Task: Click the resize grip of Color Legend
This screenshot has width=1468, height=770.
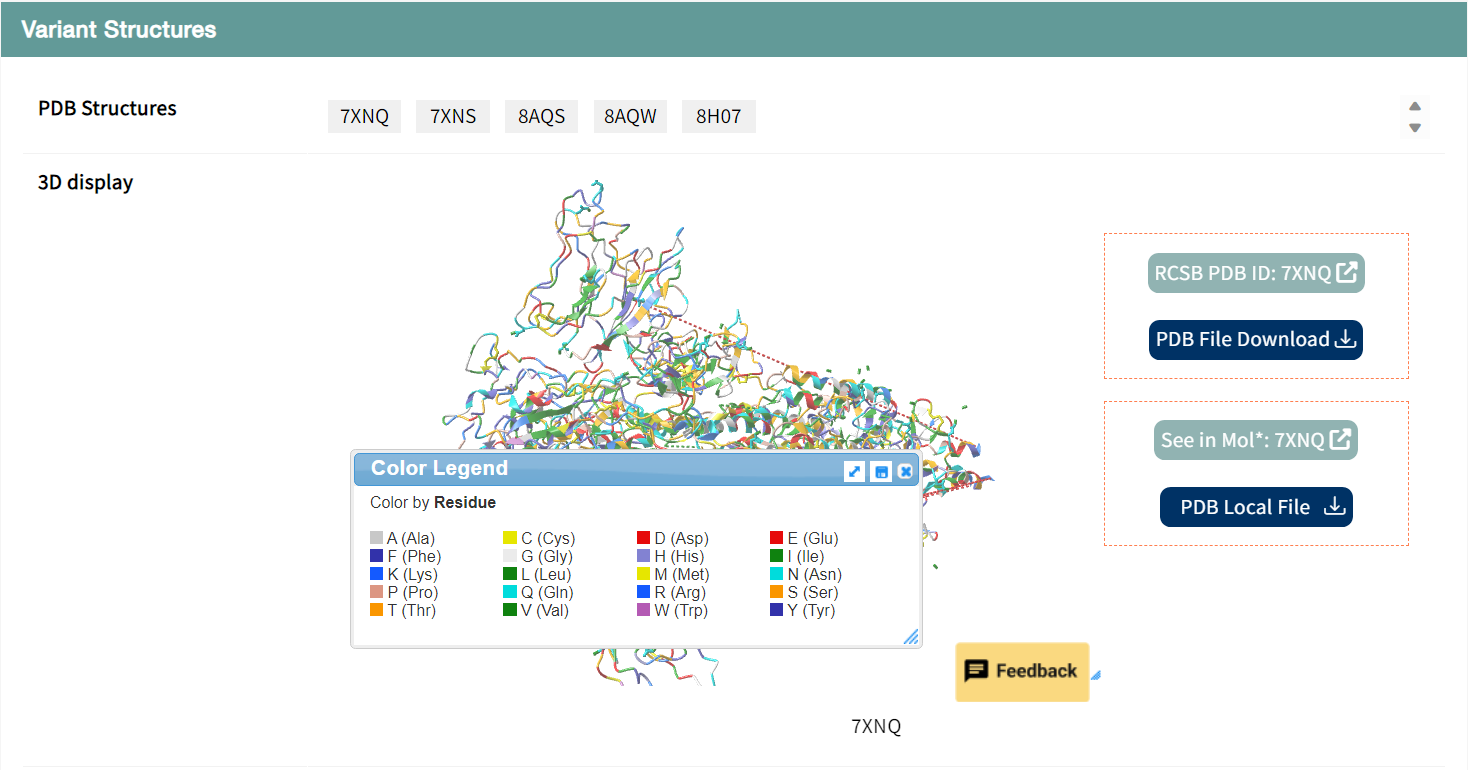Action: (x=911, y=637)
